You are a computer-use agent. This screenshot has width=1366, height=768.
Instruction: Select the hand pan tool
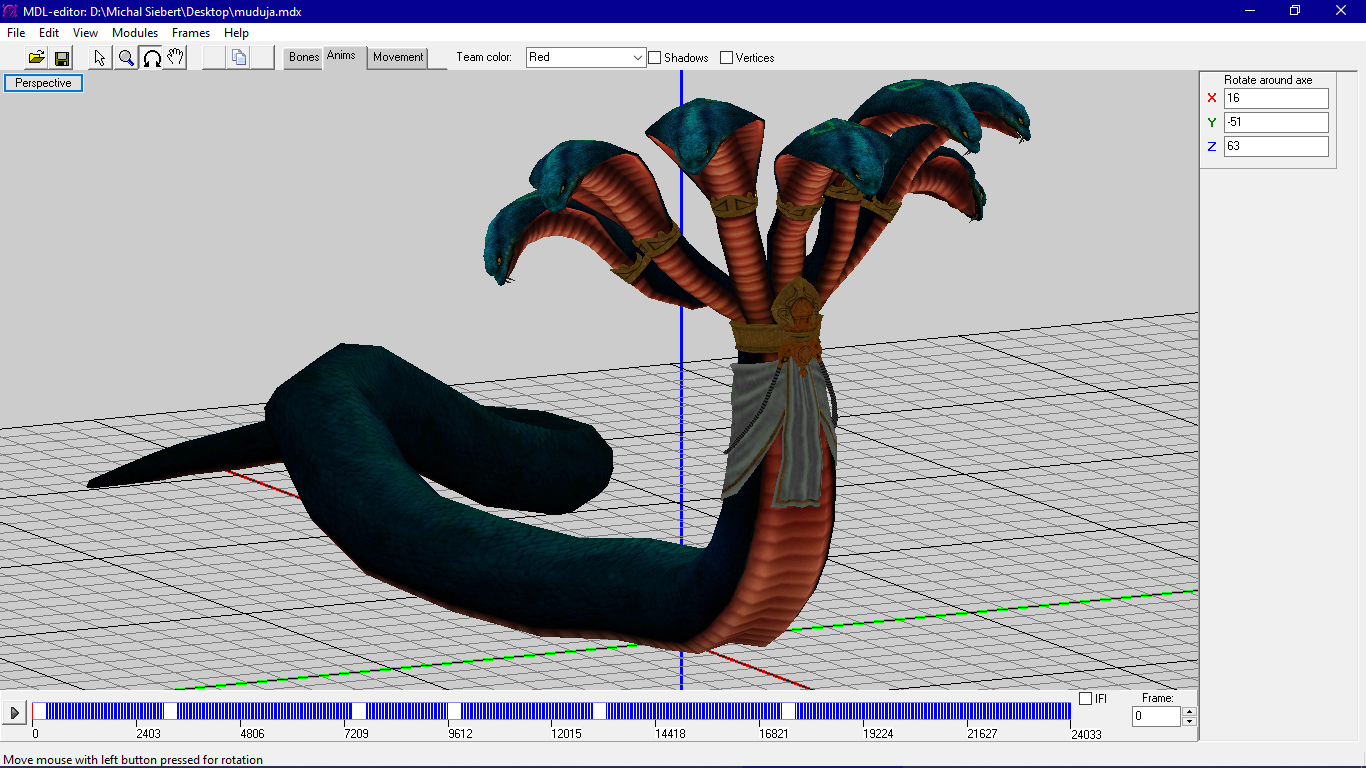[176, 58]
